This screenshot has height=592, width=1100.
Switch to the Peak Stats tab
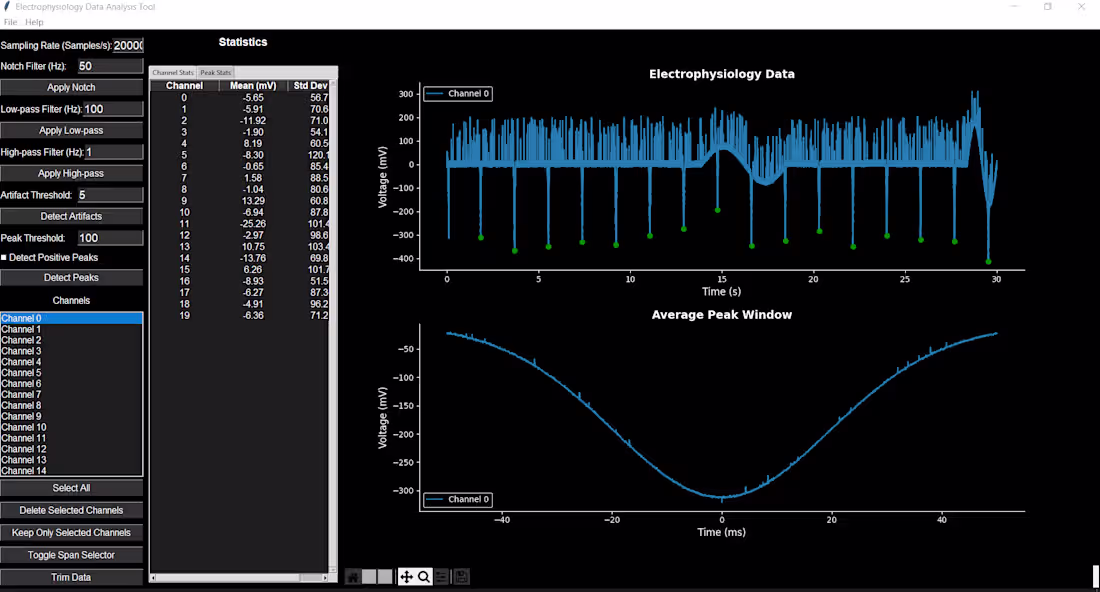click(215, 71)
